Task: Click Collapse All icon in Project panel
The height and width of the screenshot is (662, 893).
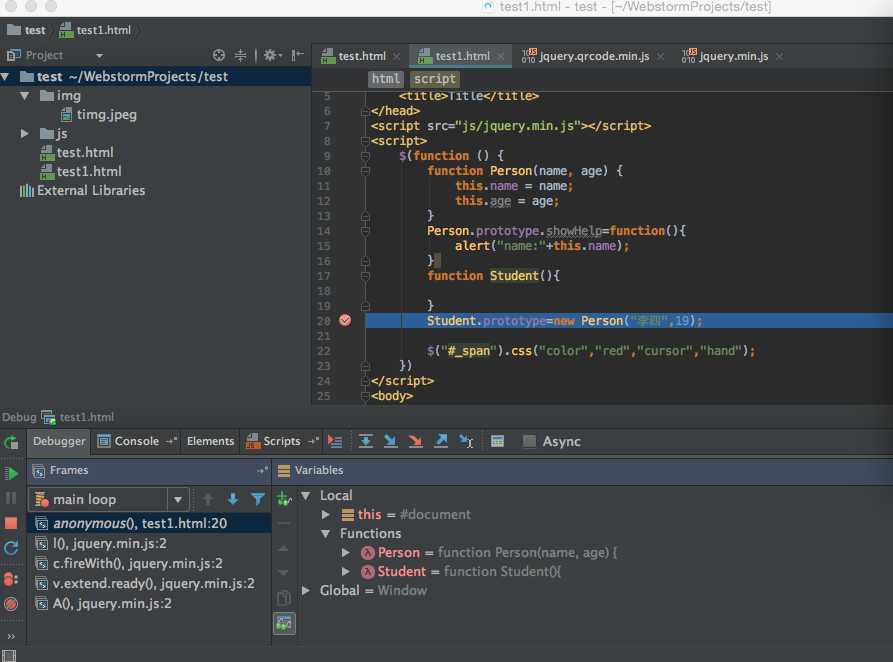Action: click(241, 55)
